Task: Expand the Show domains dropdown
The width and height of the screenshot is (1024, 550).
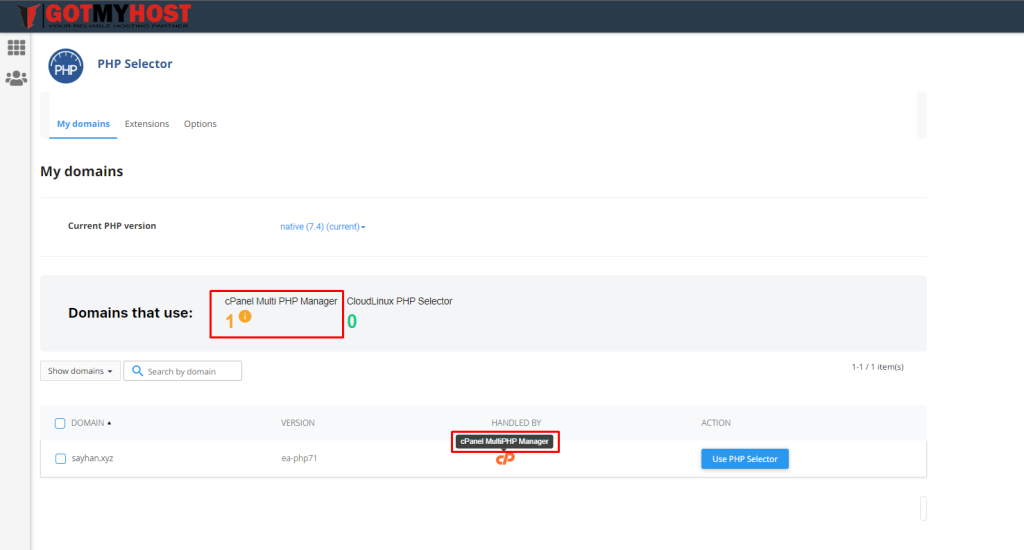Action: [80, 371]
